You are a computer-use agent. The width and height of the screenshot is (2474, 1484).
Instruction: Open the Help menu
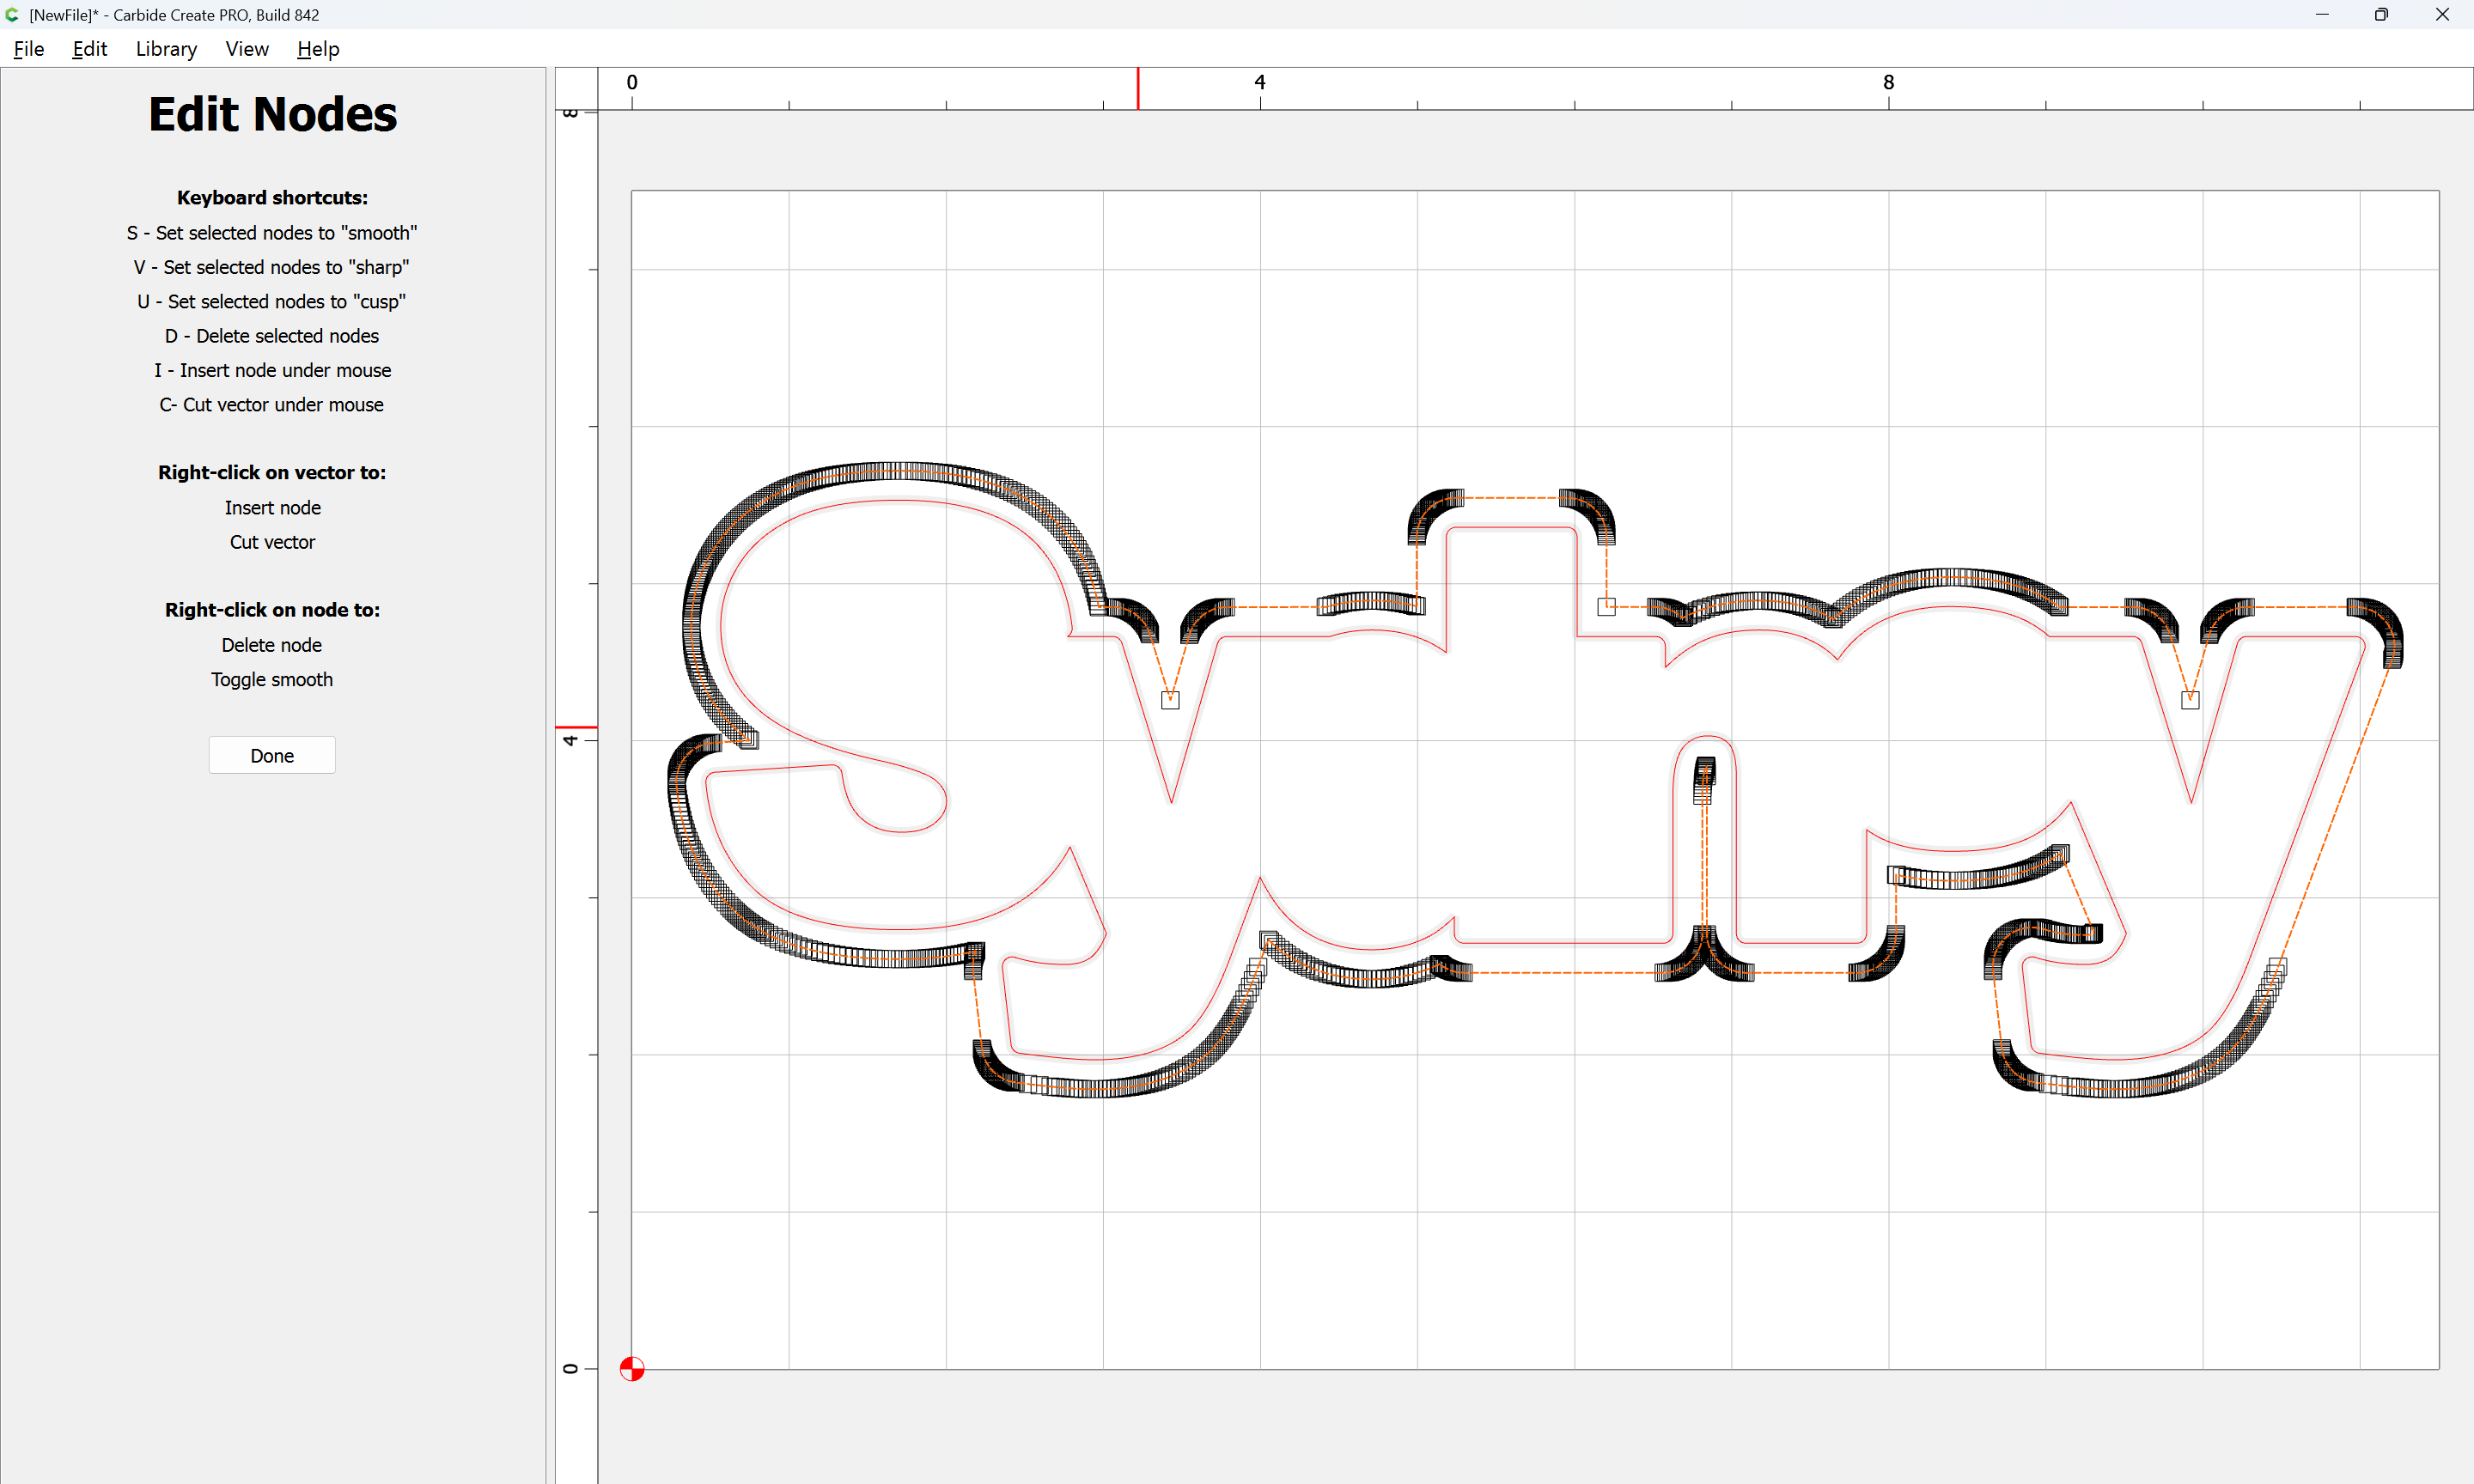(x=318, y=49)
